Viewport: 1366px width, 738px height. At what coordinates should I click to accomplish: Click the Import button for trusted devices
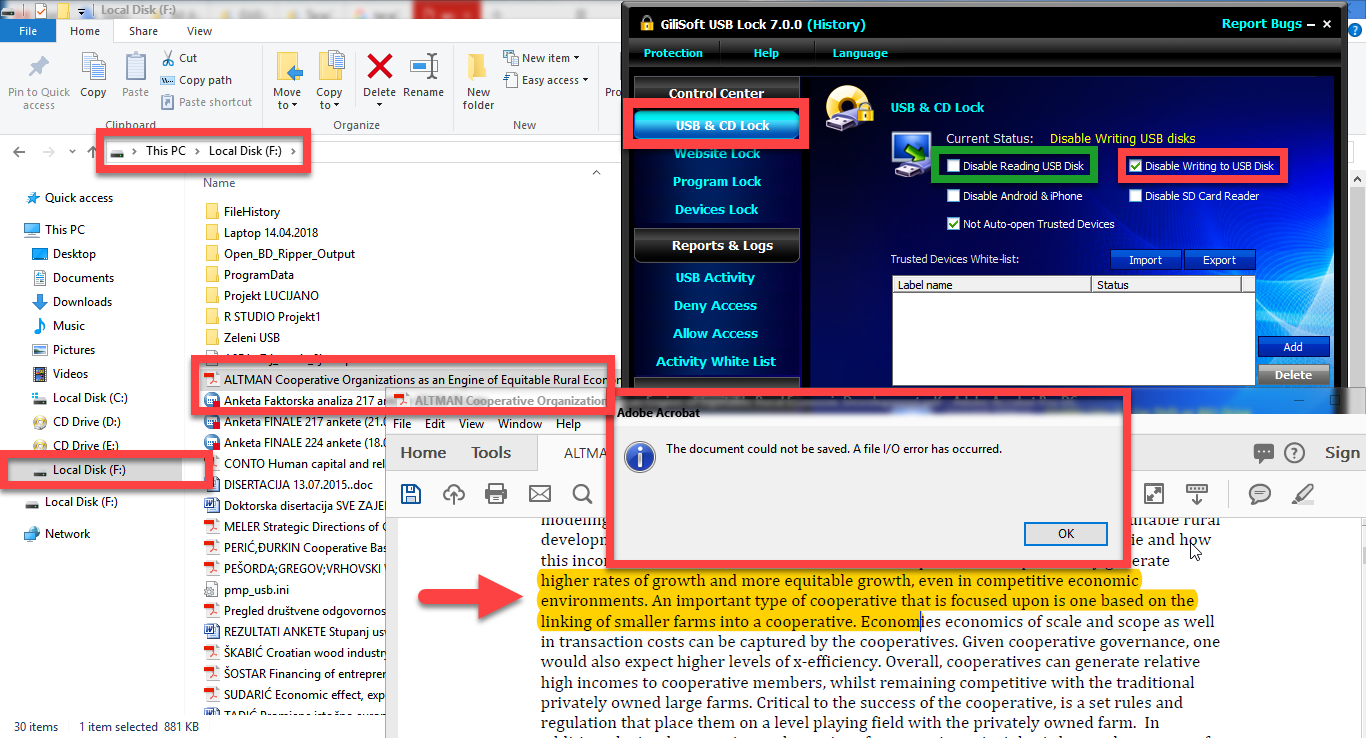point(1146,260)
